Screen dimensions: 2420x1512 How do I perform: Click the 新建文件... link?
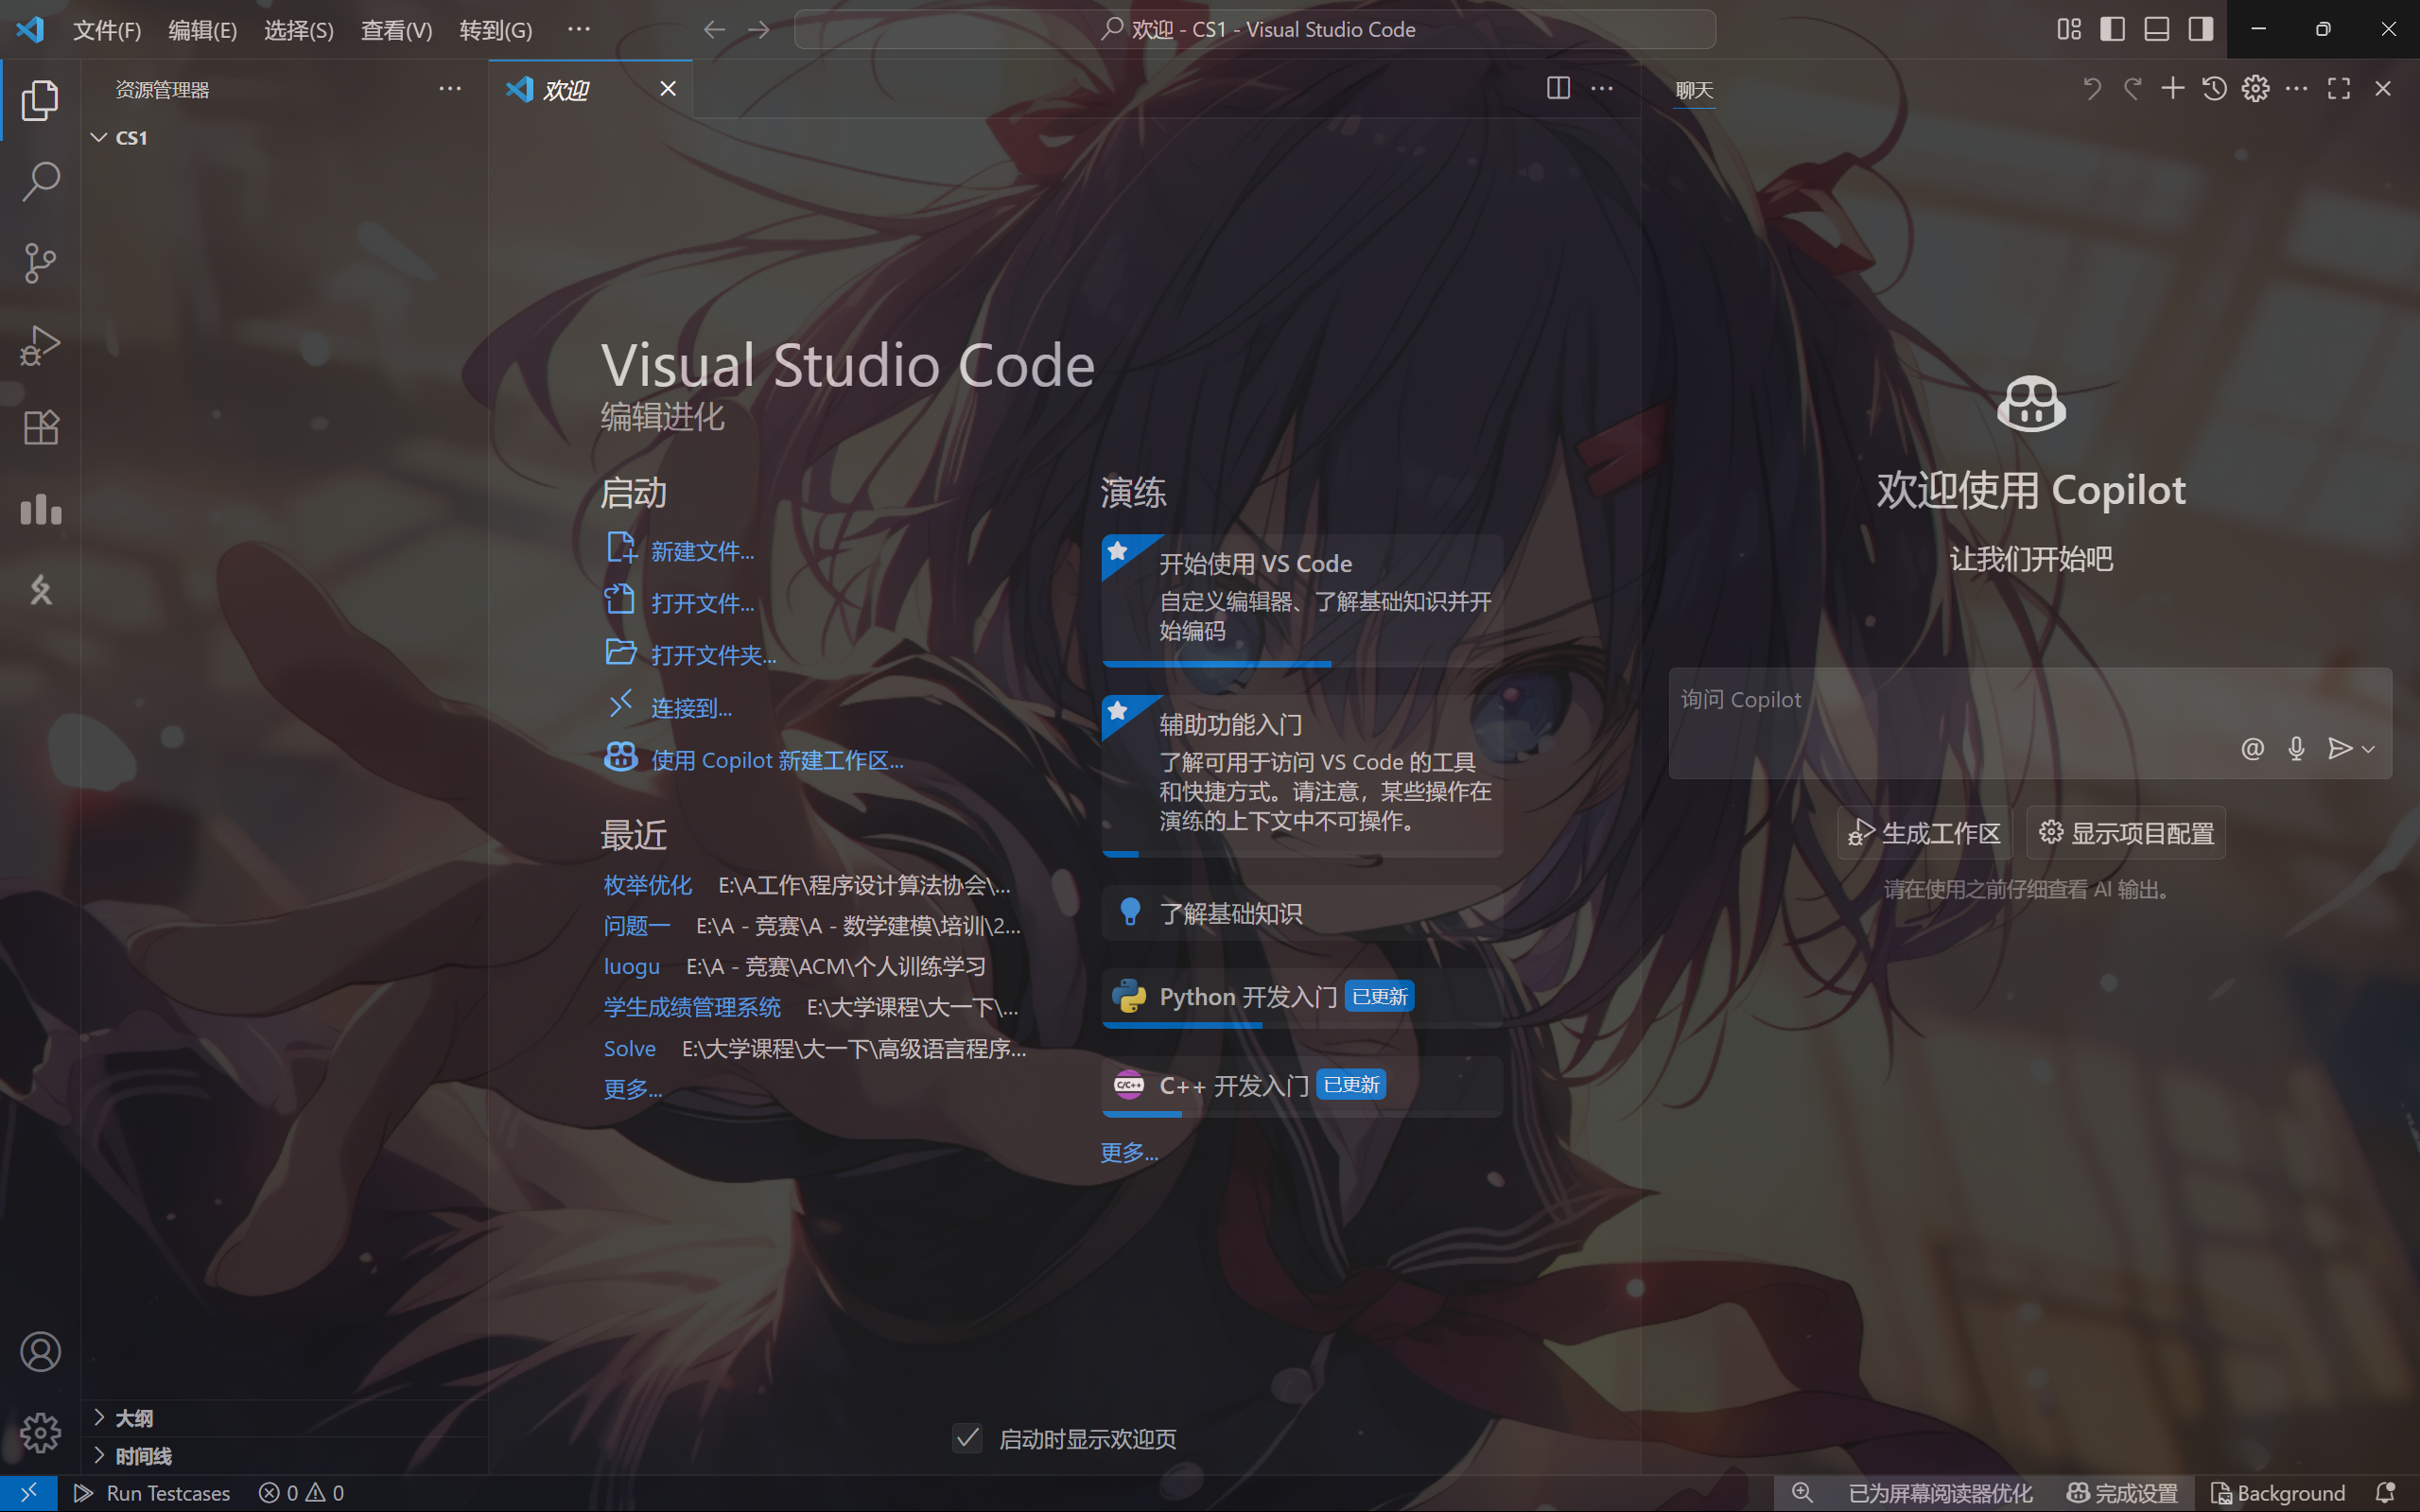click(x=702, y=551)
